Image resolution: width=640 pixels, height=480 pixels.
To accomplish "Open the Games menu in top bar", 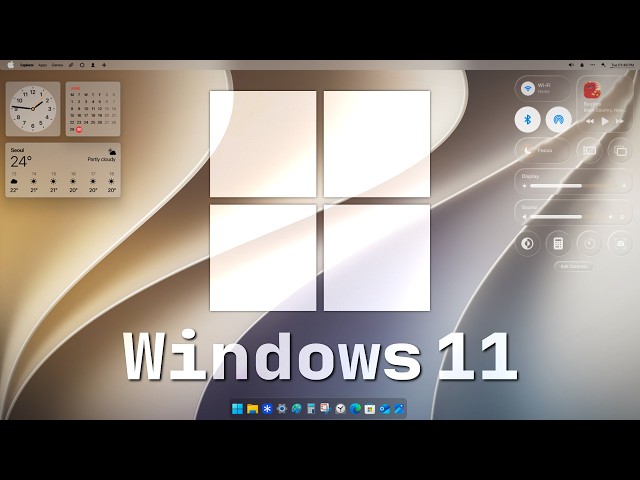I will click(x=57, y=65).
